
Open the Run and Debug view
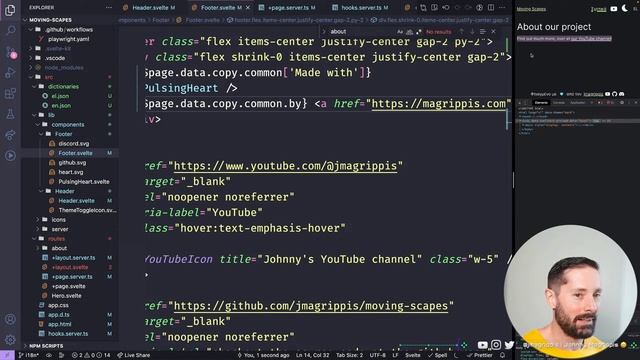[10, 73]
